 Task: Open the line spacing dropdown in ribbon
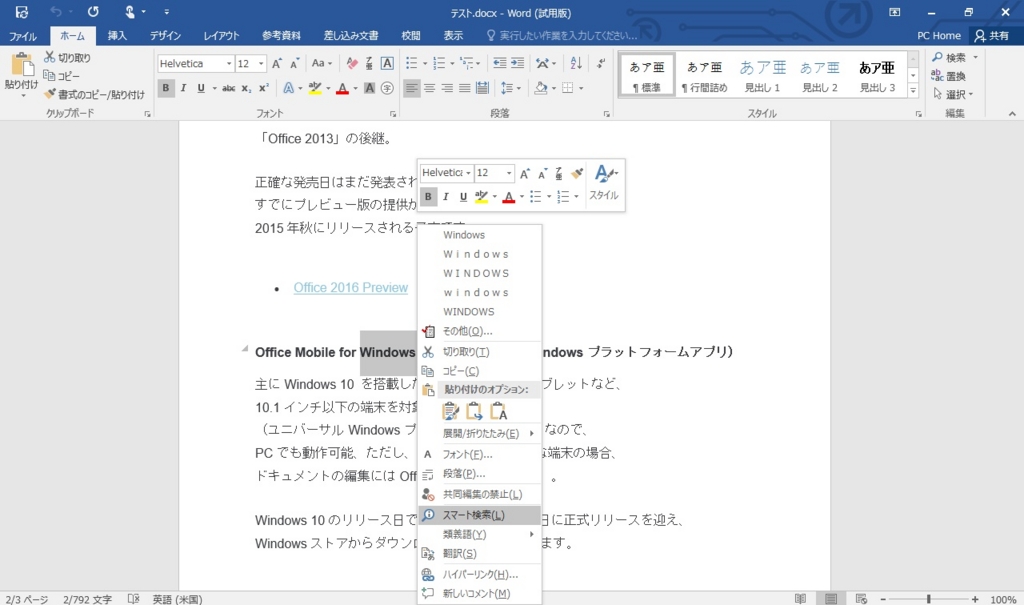coord(511,88)
